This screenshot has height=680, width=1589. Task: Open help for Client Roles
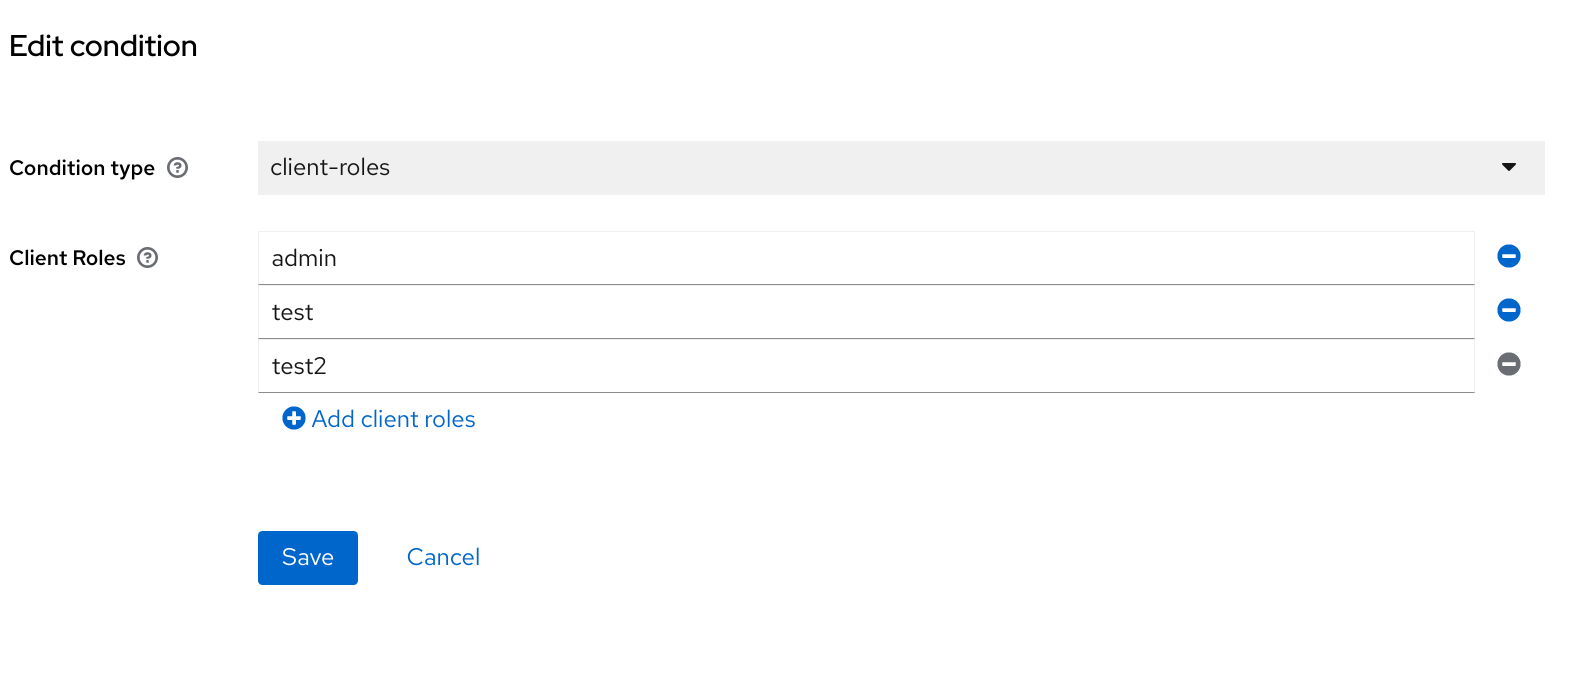(x=147, y=257)
